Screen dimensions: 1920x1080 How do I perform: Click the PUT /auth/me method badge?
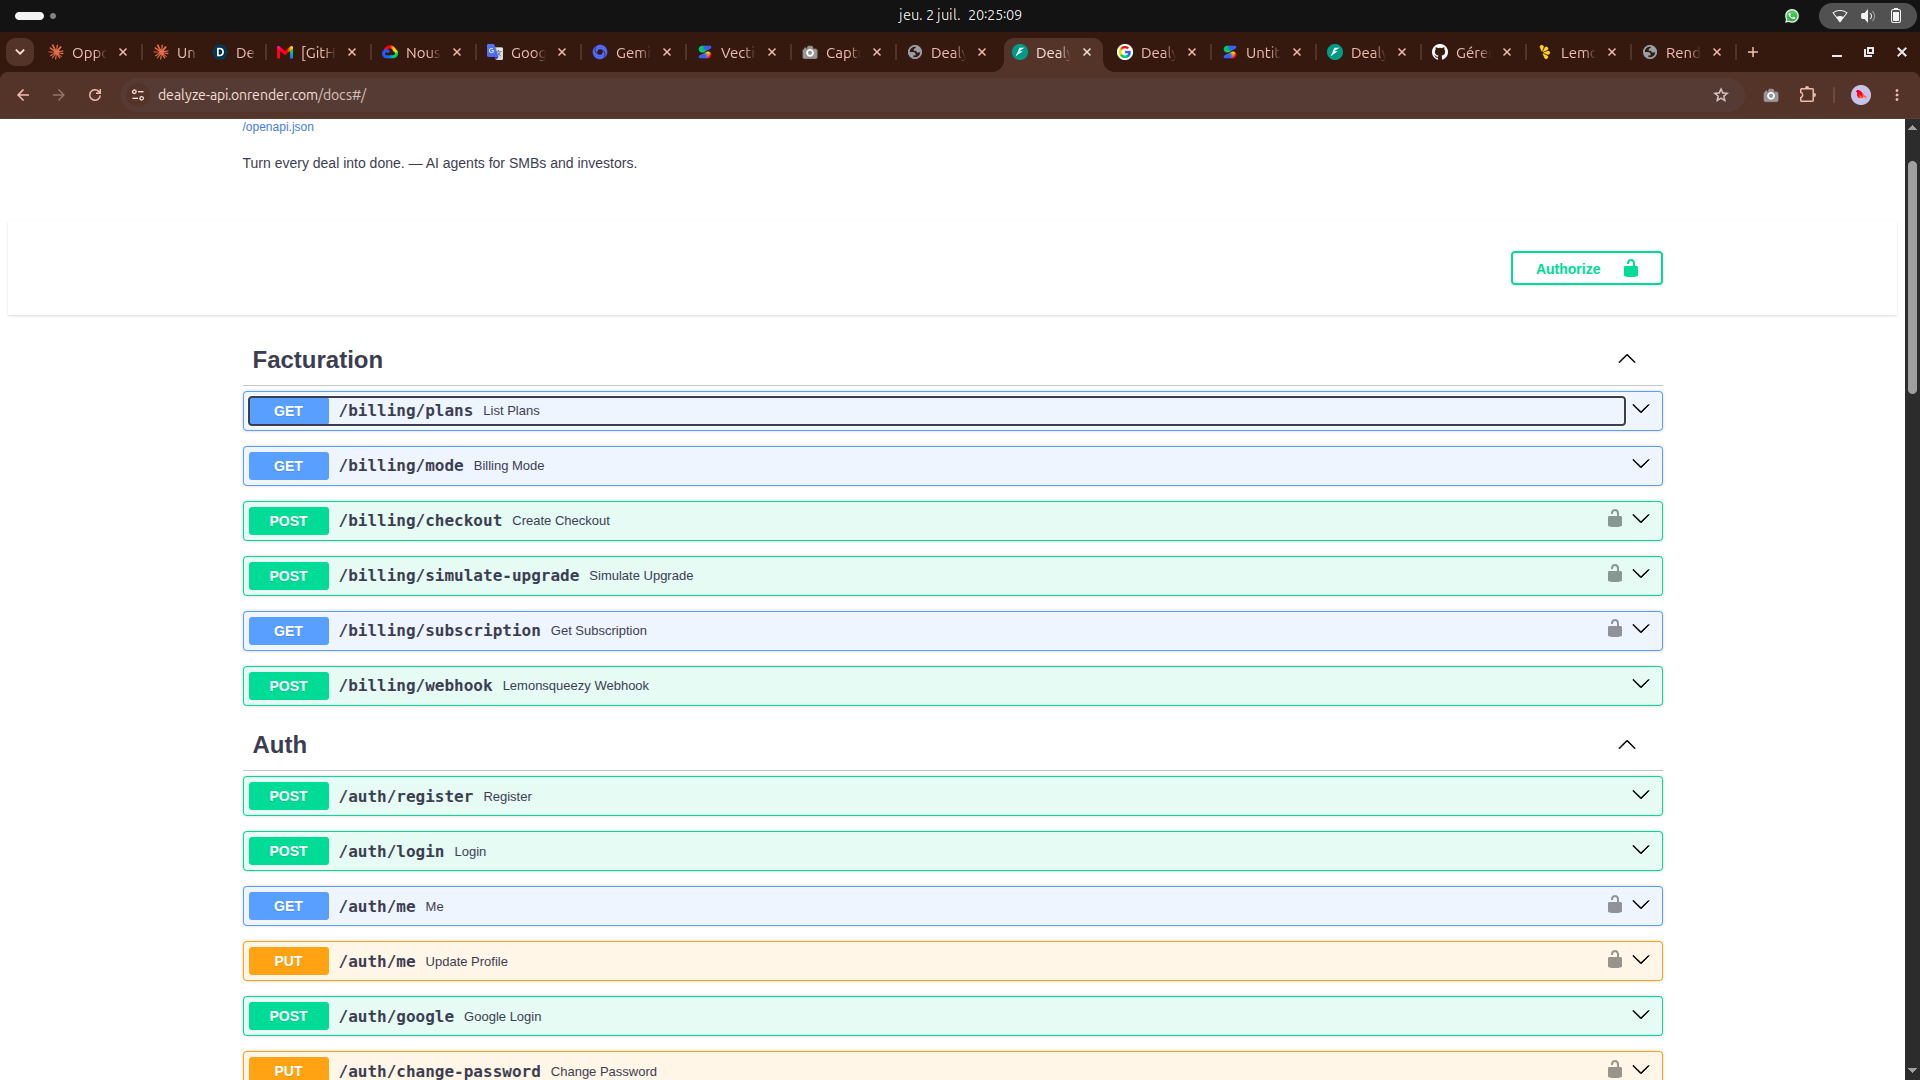pos(288,961)
